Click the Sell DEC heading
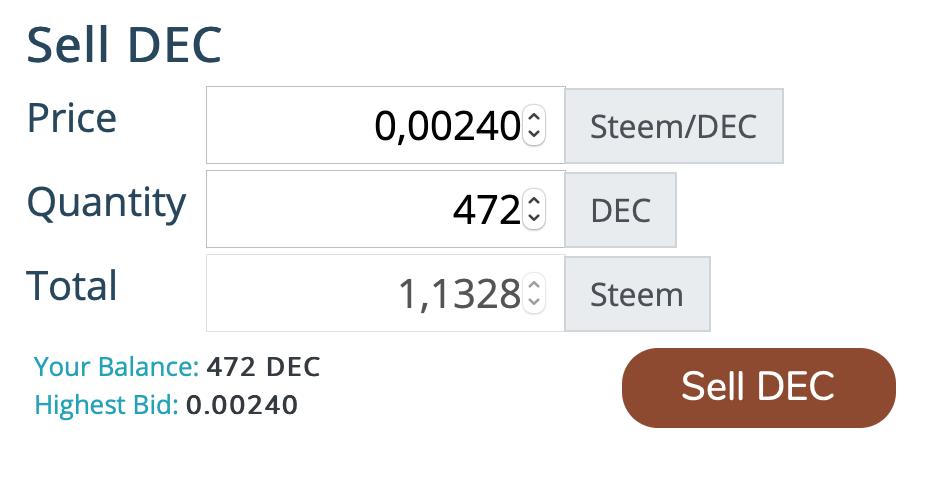 (x=124, y=45)
